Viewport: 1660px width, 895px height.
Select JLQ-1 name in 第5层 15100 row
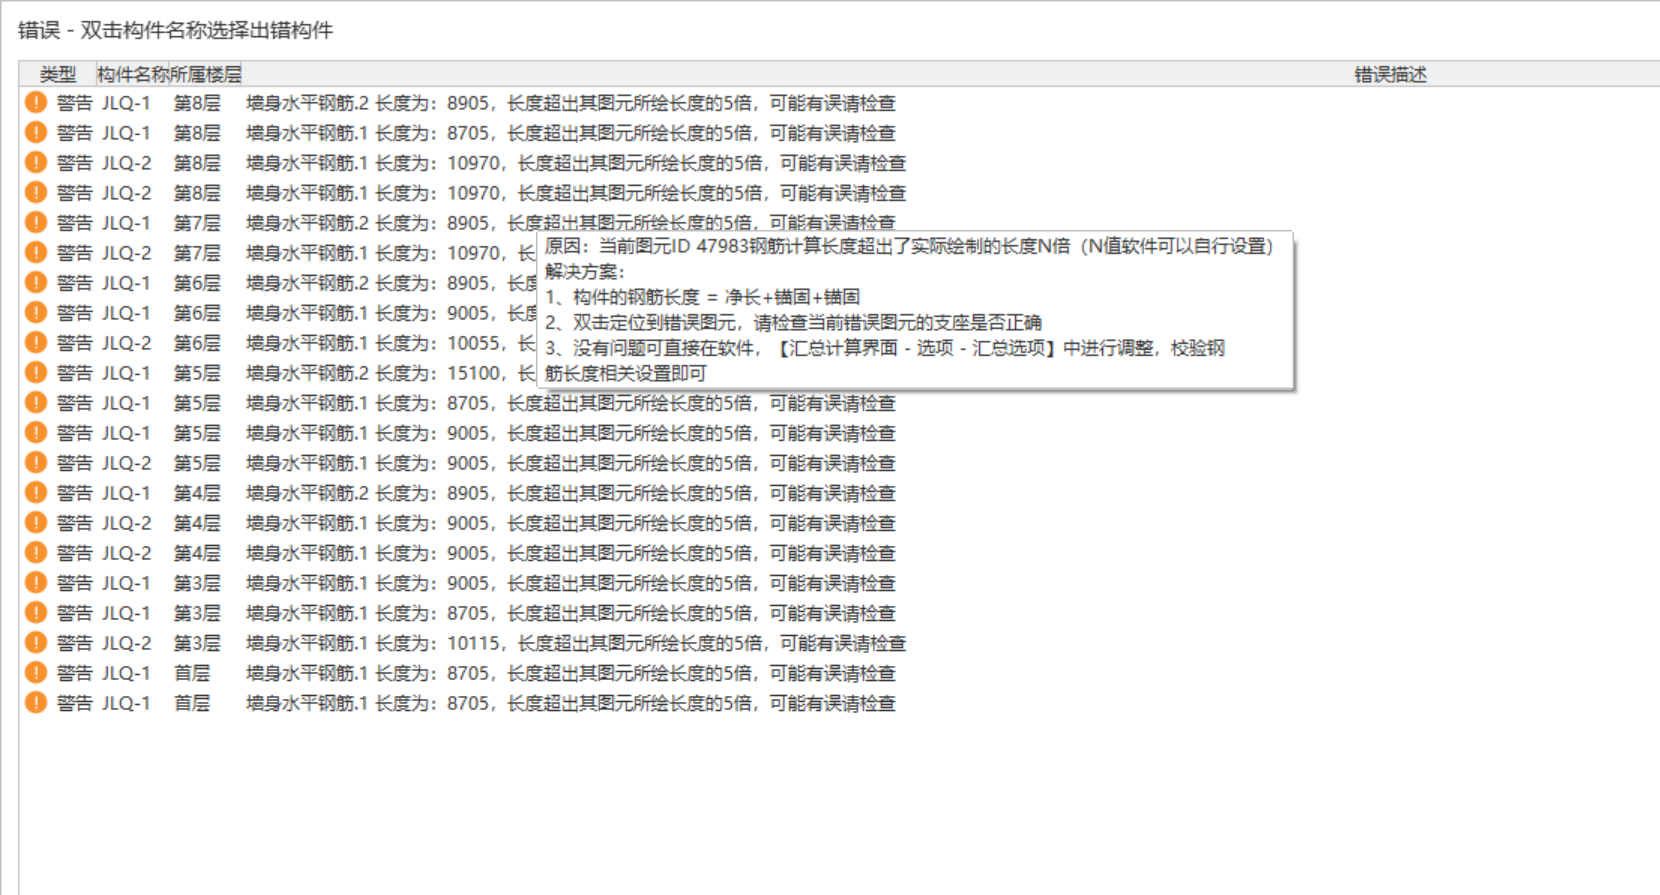click(126, 373)
